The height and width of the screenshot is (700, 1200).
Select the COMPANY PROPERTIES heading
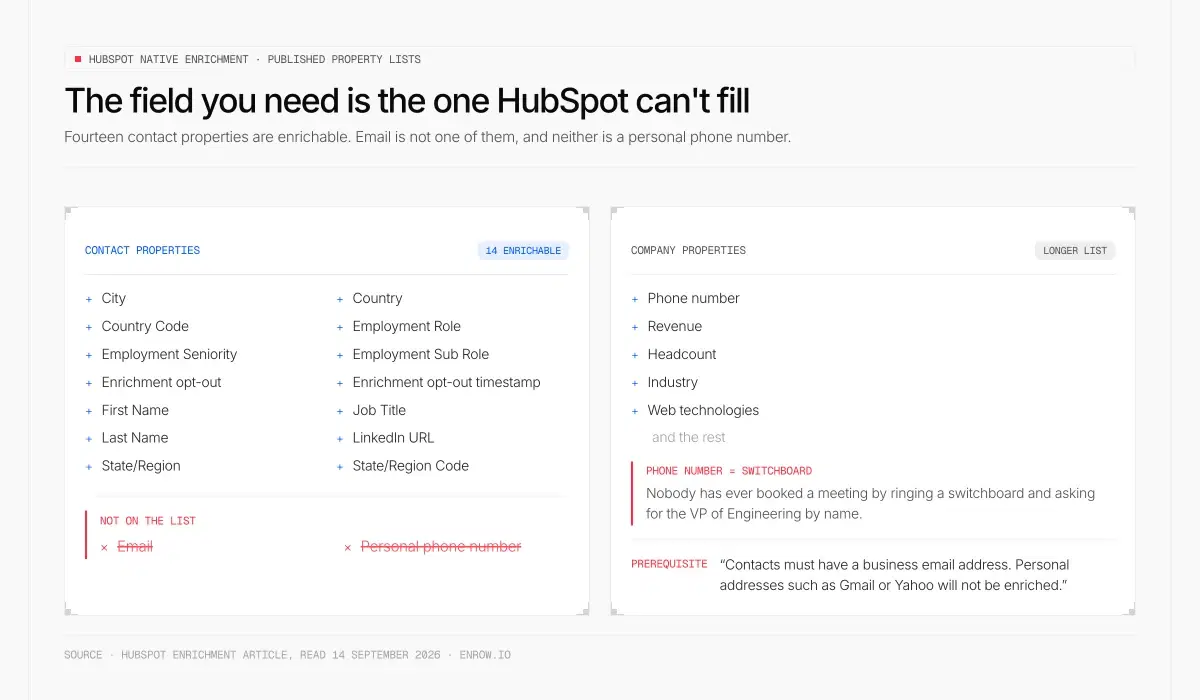[x=688, y=251]
